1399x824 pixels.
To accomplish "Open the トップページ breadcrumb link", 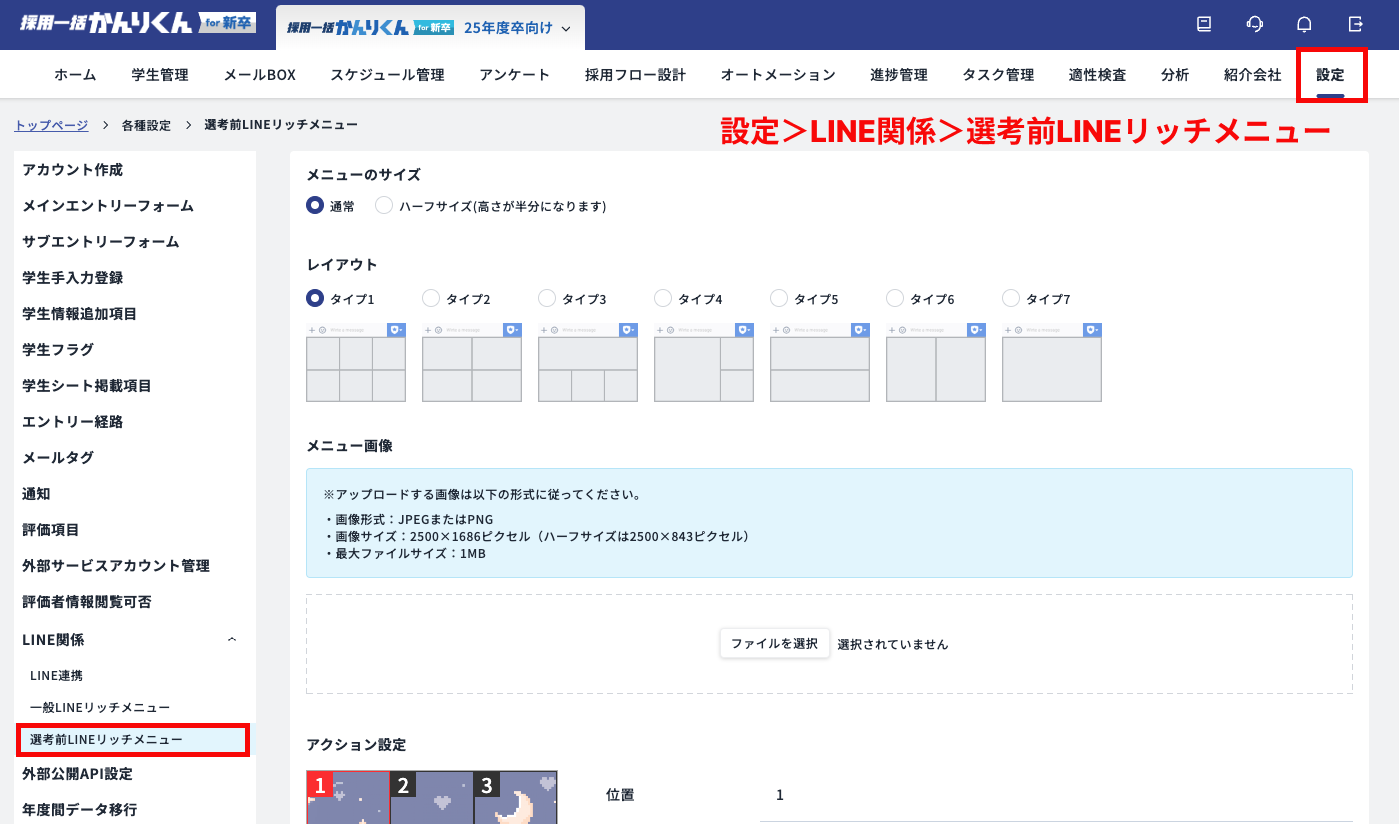I will (51, 124).
